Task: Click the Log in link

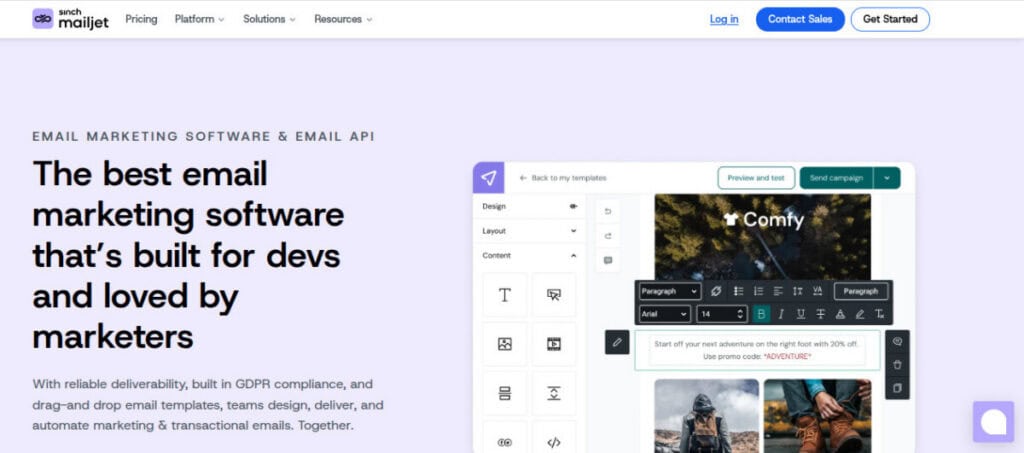Action: coord(724,19)
